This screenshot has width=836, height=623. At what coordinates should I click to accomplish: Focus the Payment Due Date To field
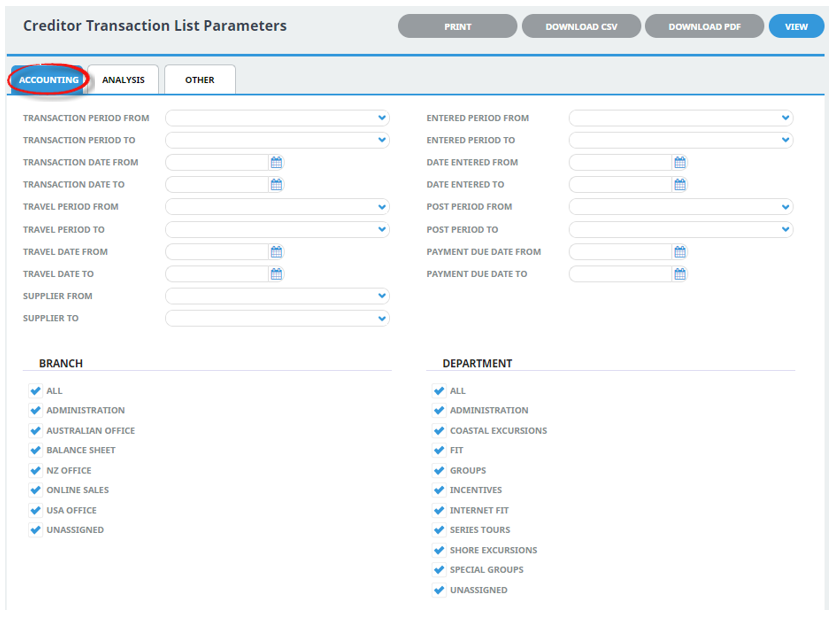pyautogui.click(x=620, y=274)
